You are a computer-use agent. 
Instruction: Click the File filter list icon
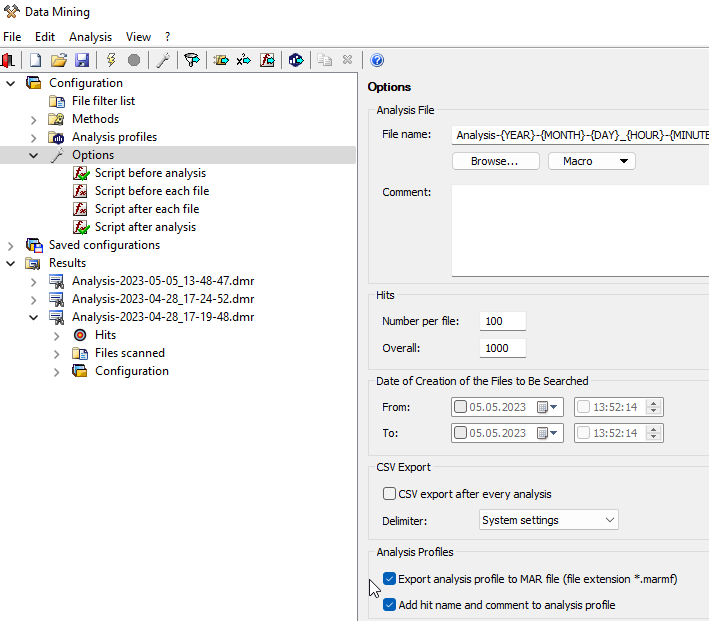point(57,101)
